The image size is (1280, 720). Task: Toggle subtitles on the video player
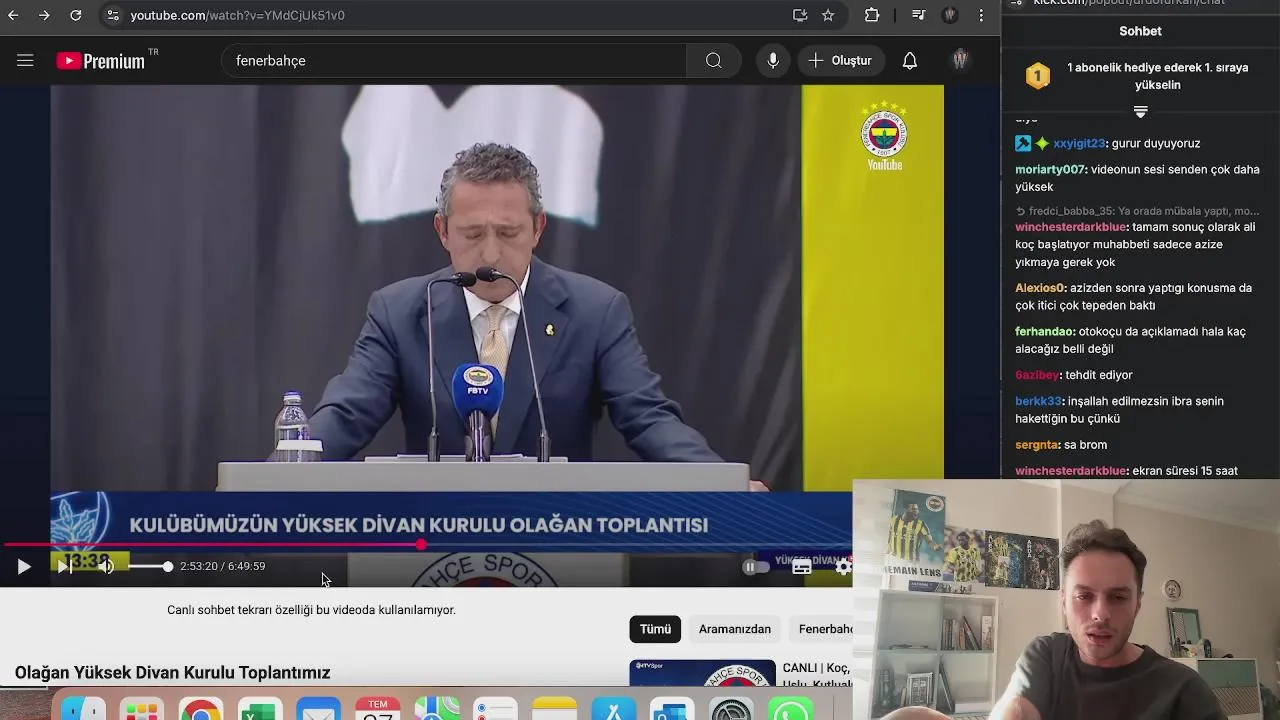(801, 567)
